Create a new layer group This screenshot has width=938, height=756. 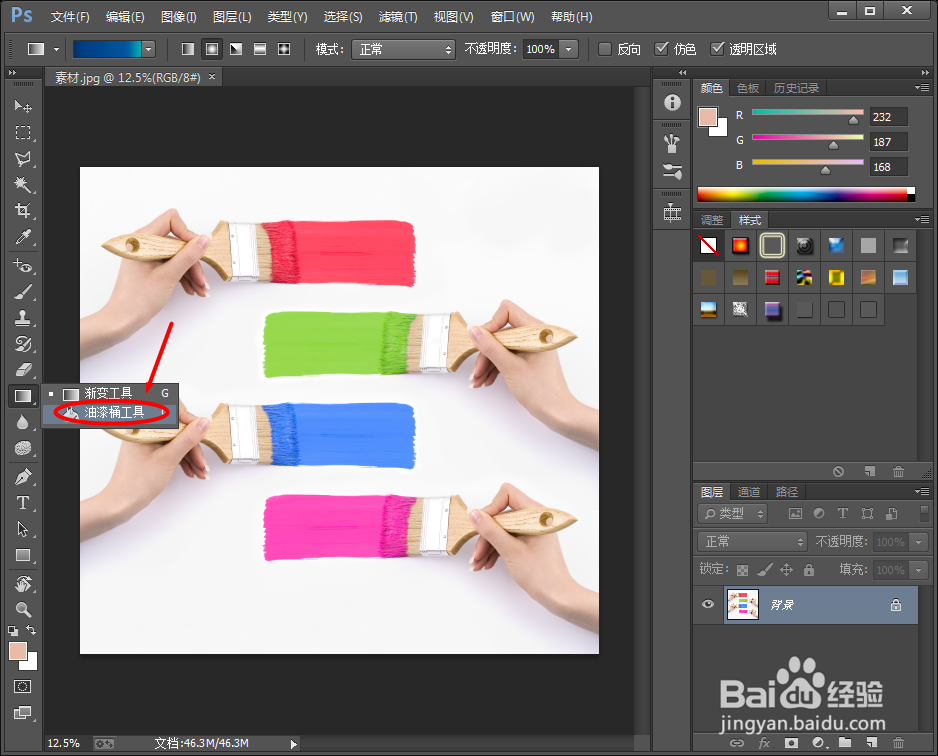point(845,742)
